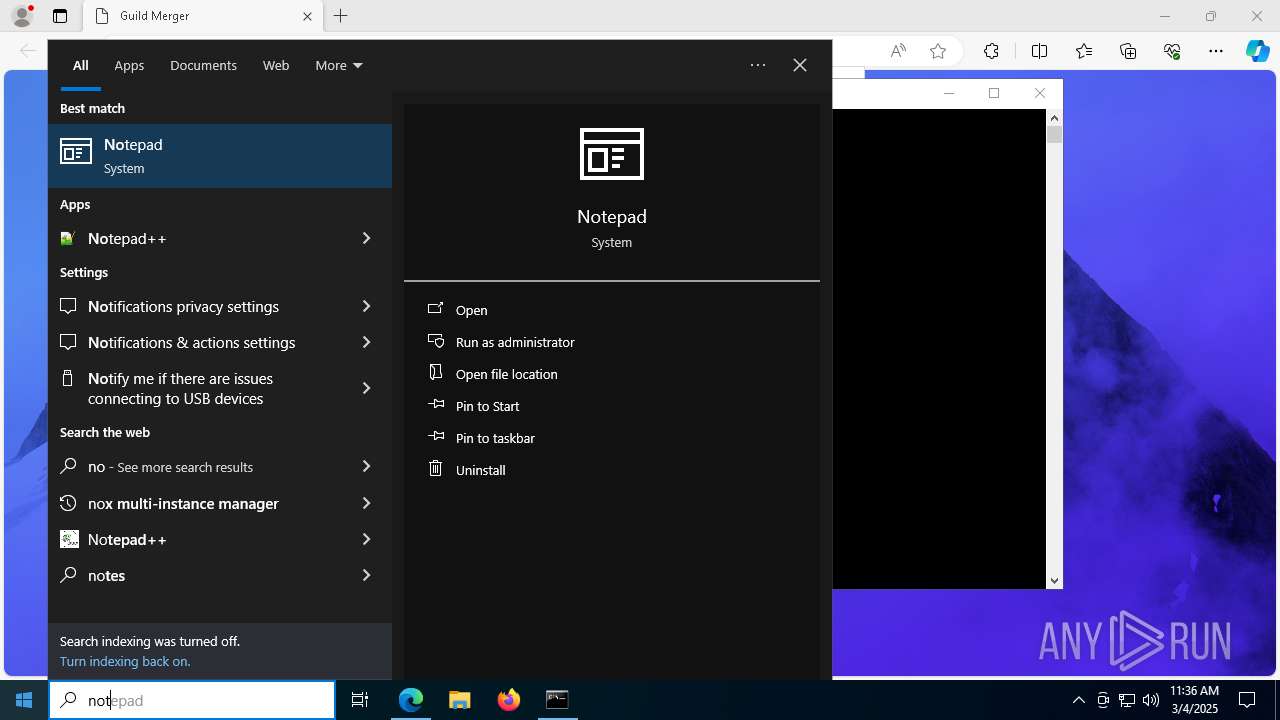Viewport: 1280px width, 720px height.
Task: Expand the web Notepad++ result arrow
Action: pyautogui.click(x=366, y=539)
